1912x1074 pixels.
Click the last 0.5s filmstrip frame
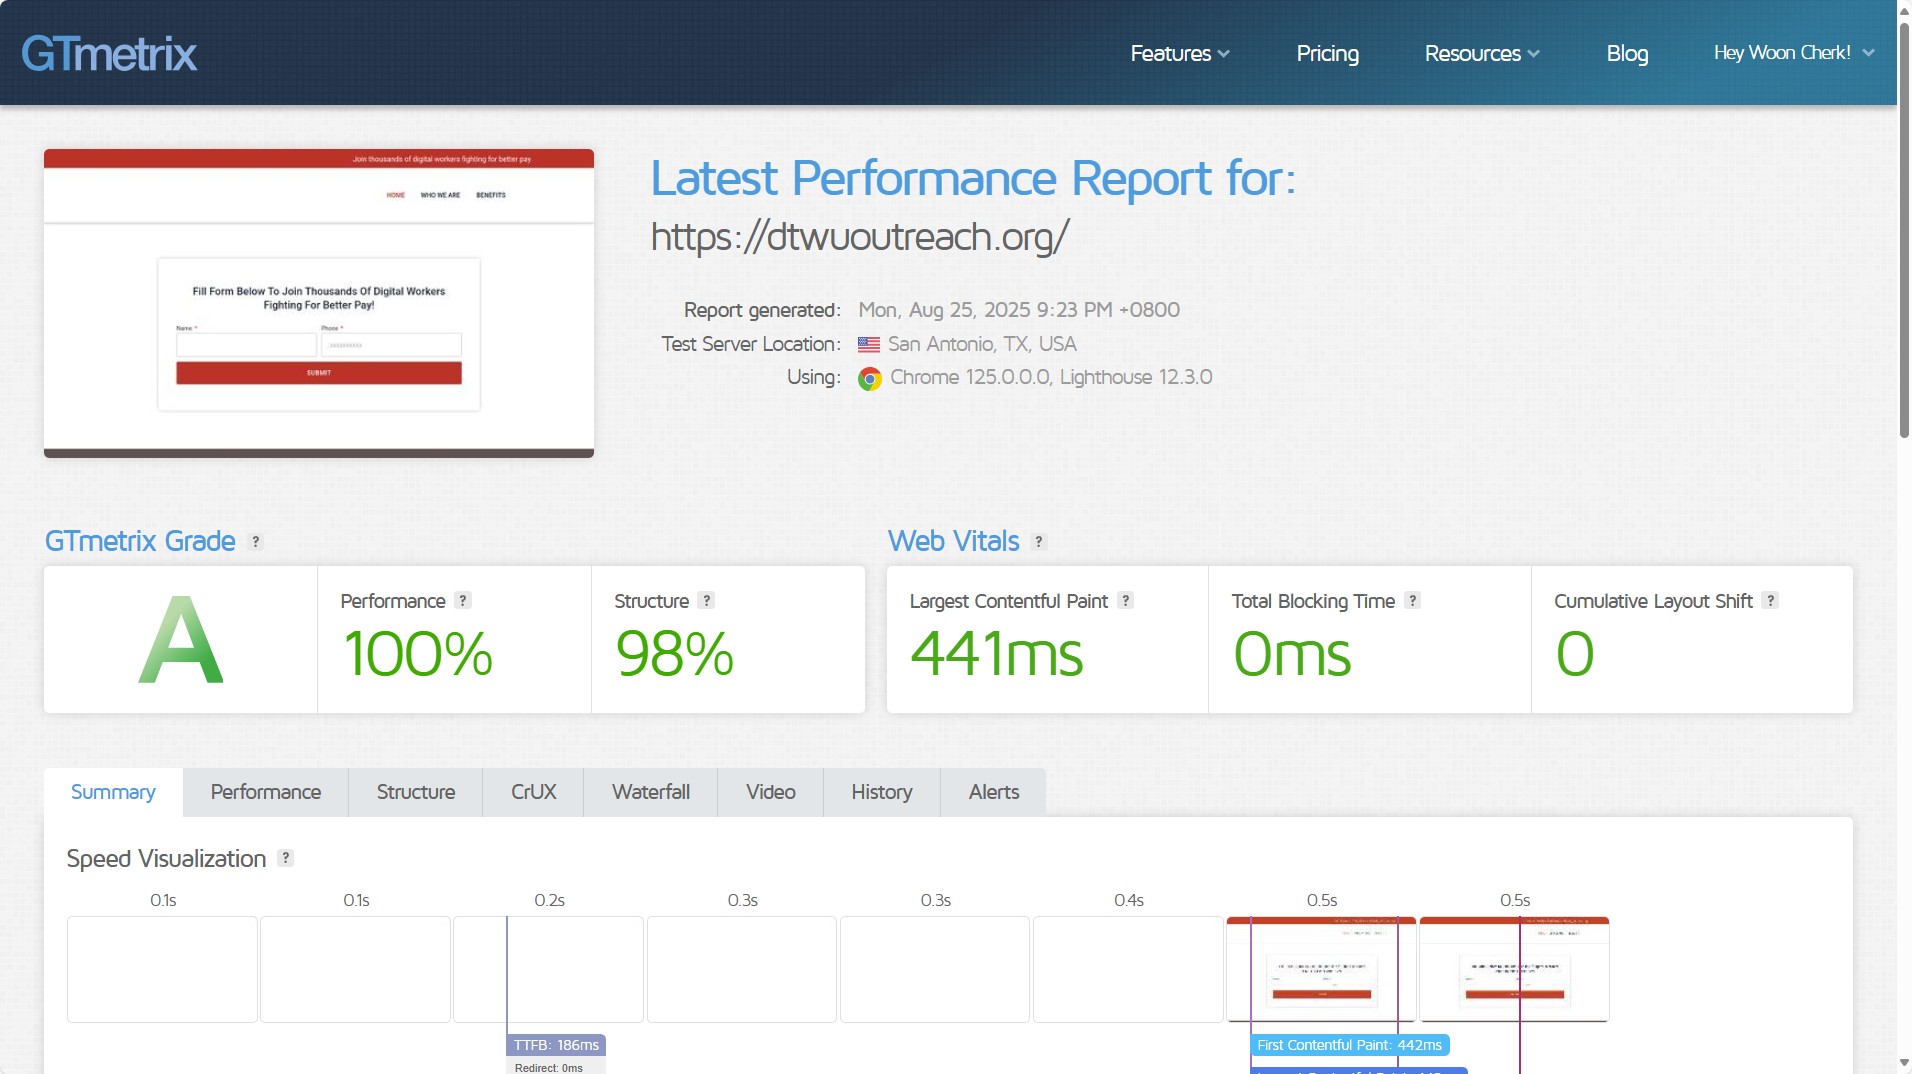click(x=1514, y=969)
